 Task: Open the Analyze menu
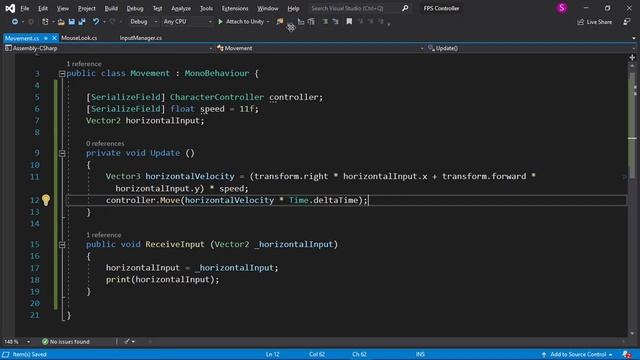point(181,8)
